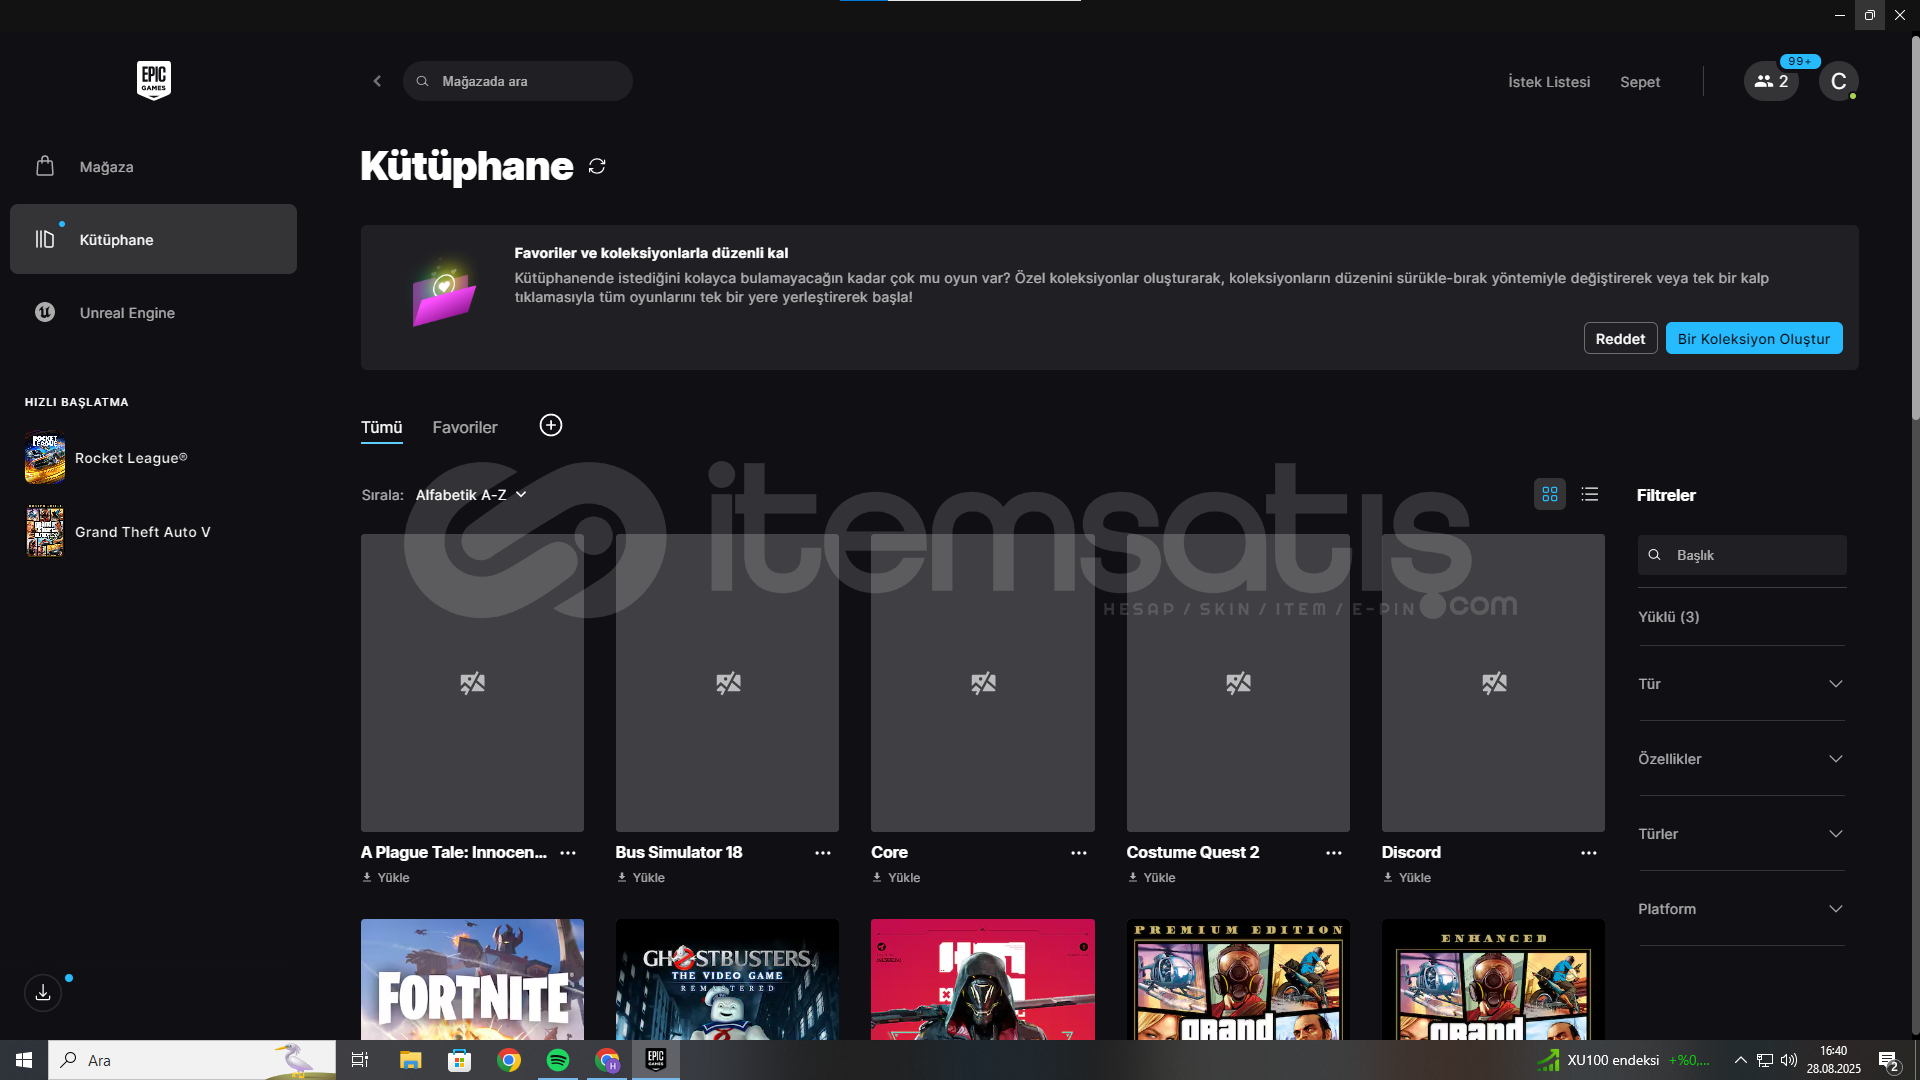Open options menu for Costume Quest 2

[1334, 853]
